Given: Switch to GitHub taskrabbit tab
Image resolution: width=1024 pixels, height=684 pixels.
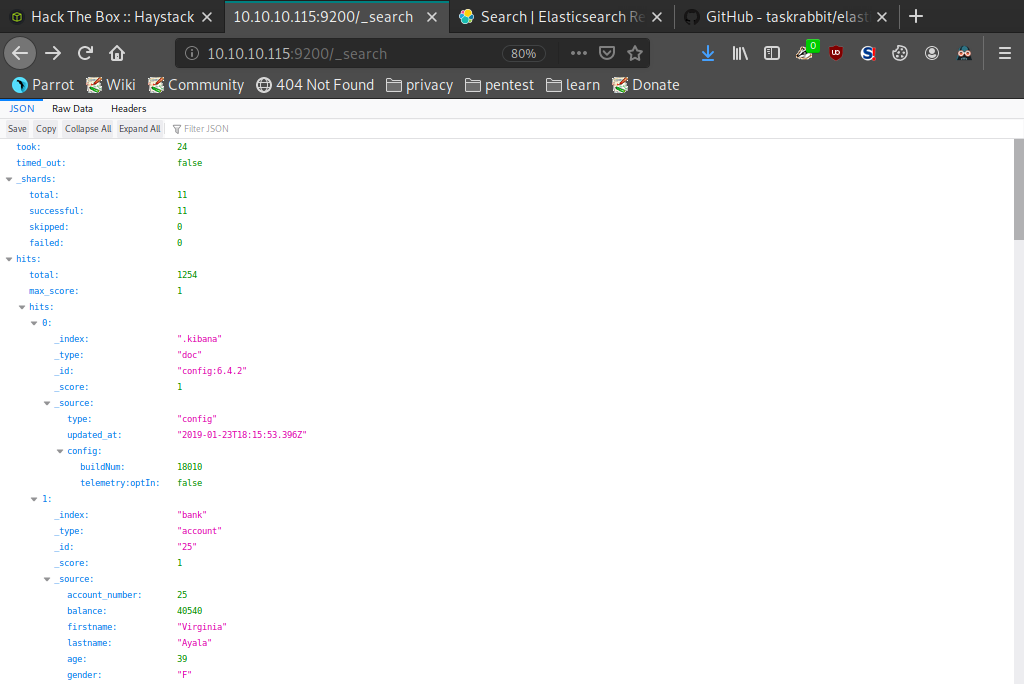Looking at the screenshot, I should tap(786, 17).
